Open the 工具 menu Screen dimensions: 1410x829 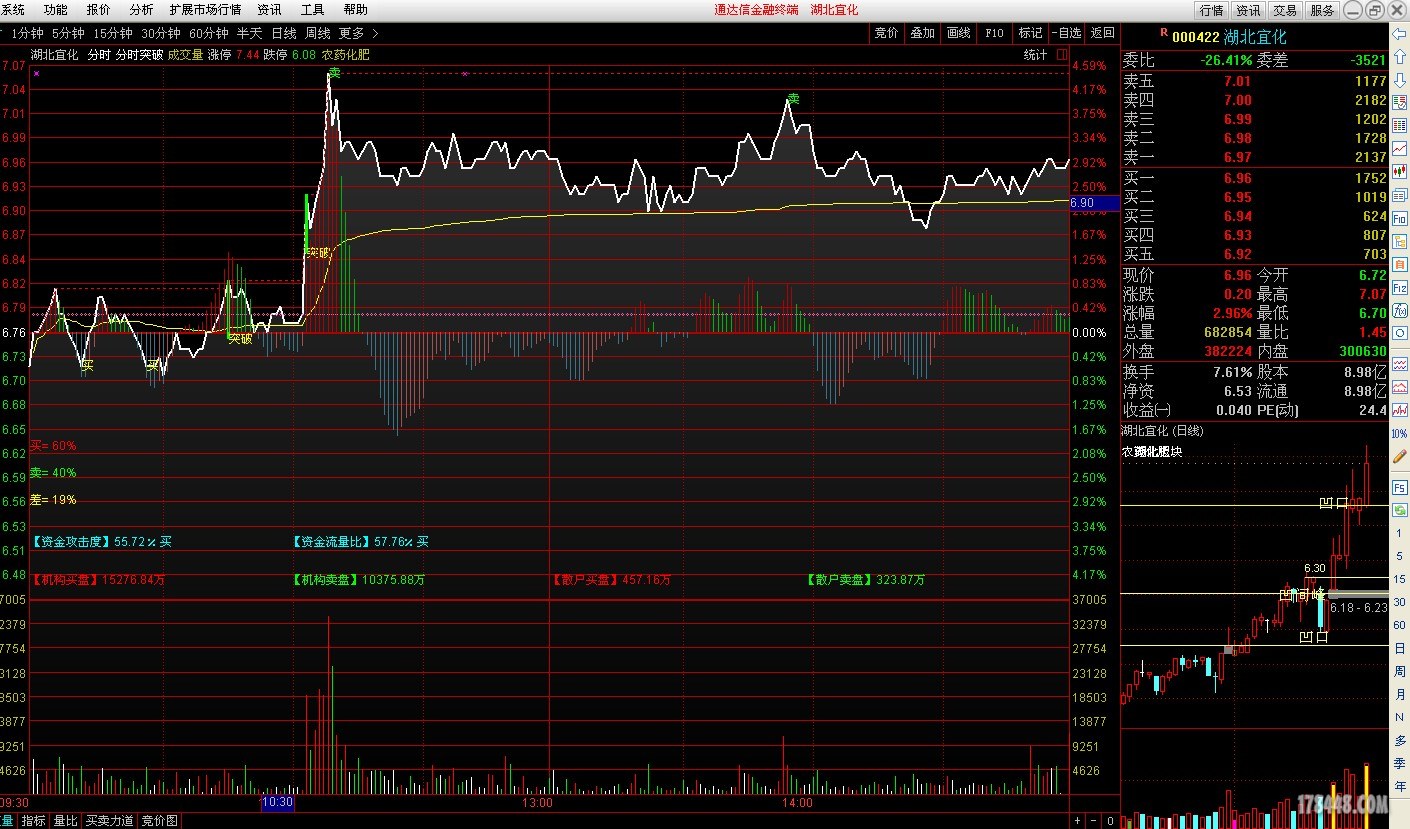(x=313, y=10)
